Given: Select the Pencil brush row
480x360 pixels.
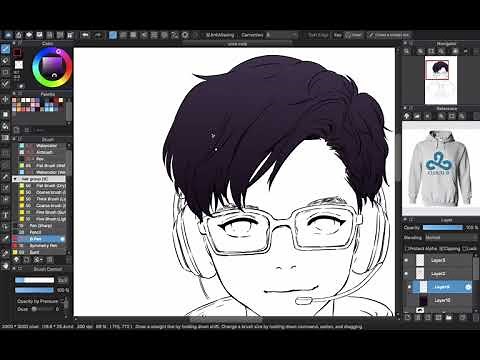Looking at the screenshot, I should (39, 232).
